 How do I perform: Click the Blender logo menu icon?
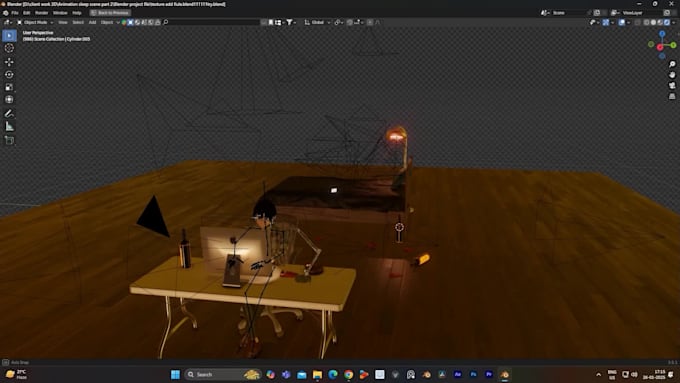pyautogui.click(x=6, y=13)
